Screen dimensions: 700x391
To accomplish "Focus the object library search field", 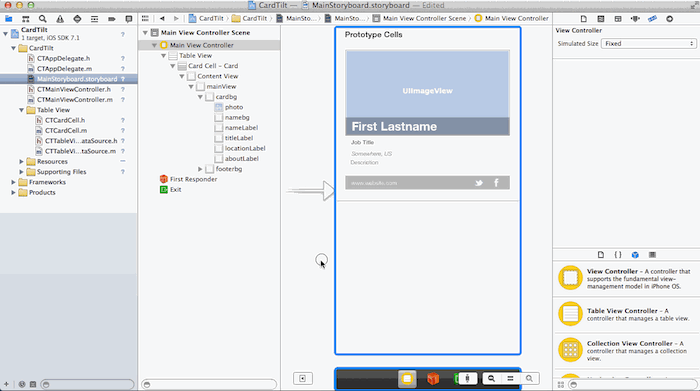I will pyautogui.click(x=632, y=384).
